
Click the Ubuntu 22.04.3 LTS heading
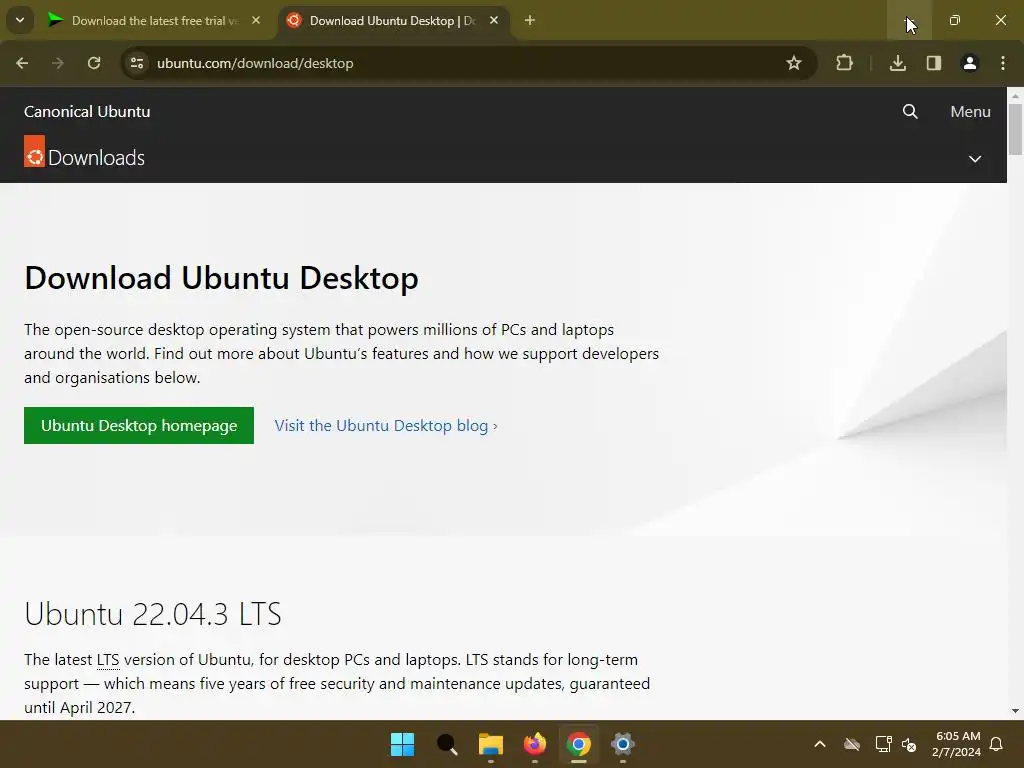tap(153, 614)
